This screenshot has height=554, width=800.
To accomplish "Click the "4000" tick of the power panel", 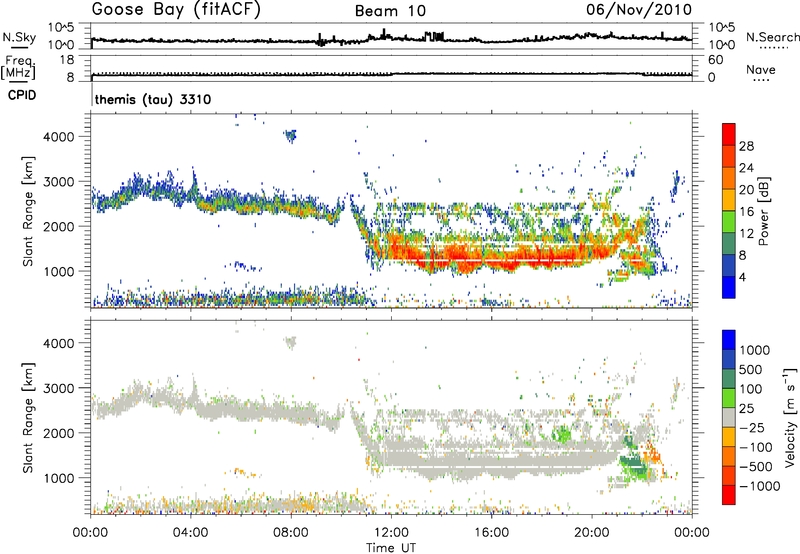I will coord(58,137).
